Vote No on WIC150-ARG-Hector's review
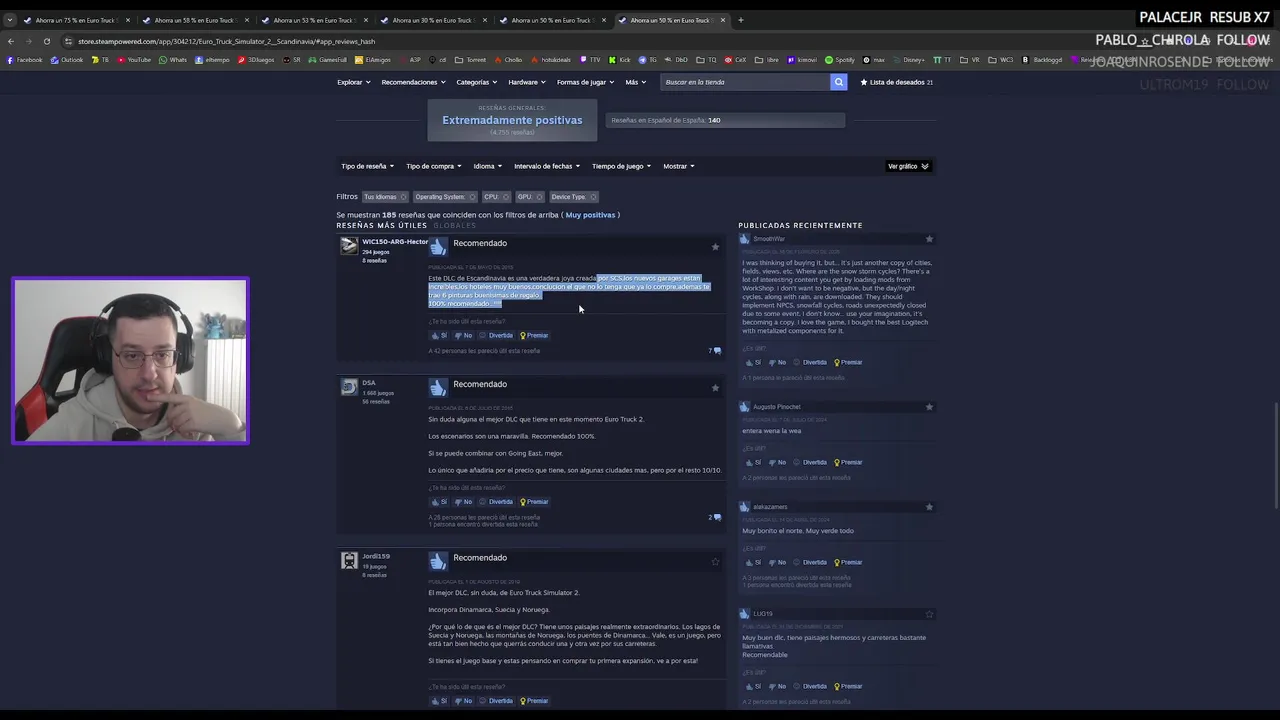1280x720 pixels. pyautogui.click(x=462, y=336)
